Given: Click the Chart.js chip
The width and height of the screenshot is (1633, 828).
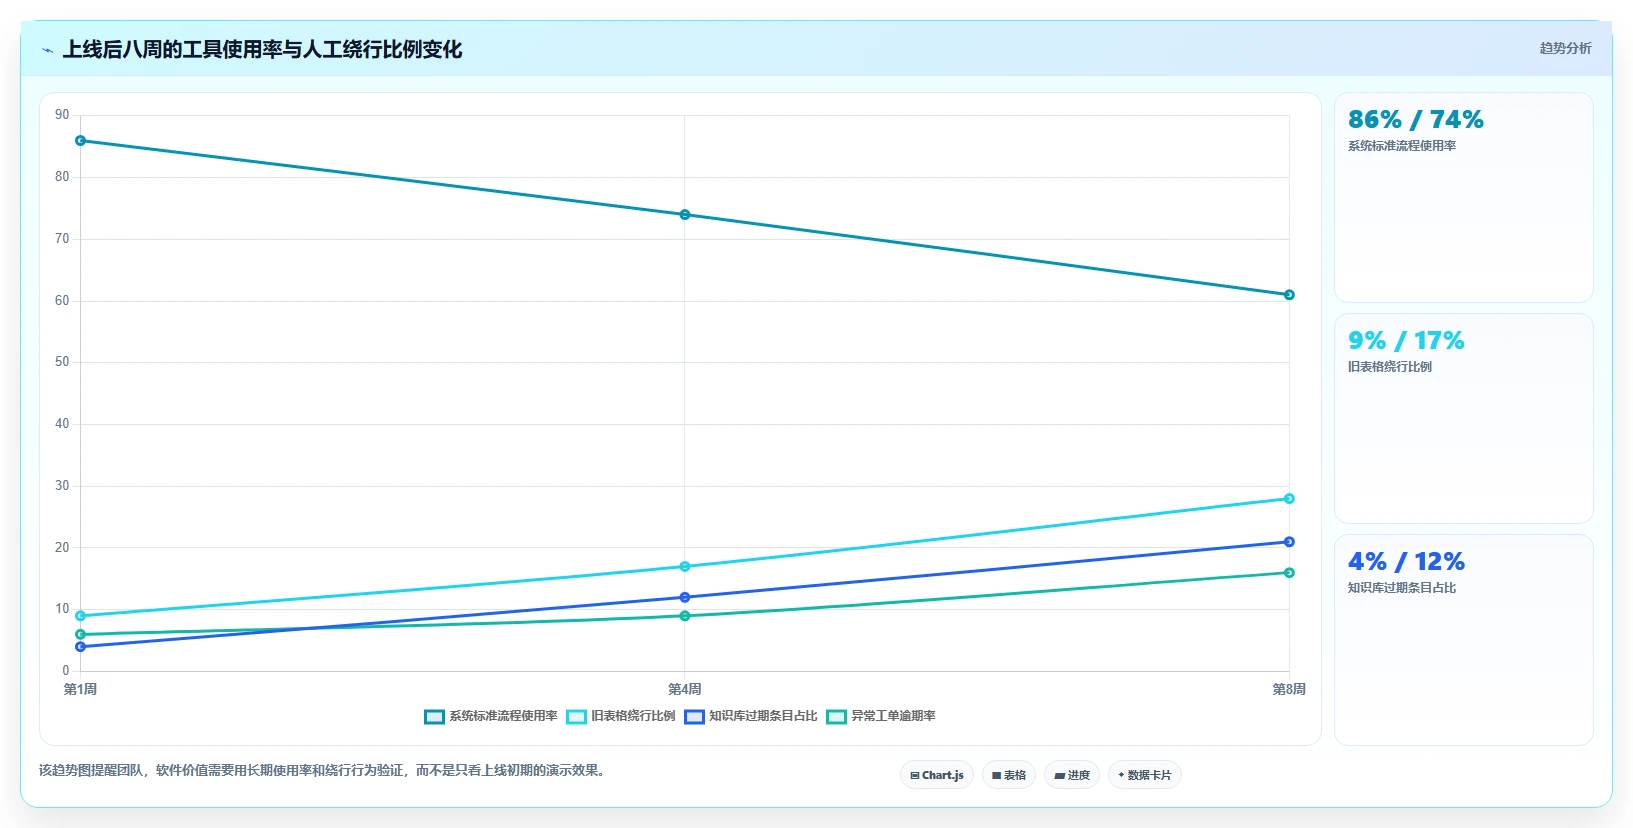Looking at the screenshot, I should (x=937, y=775).
